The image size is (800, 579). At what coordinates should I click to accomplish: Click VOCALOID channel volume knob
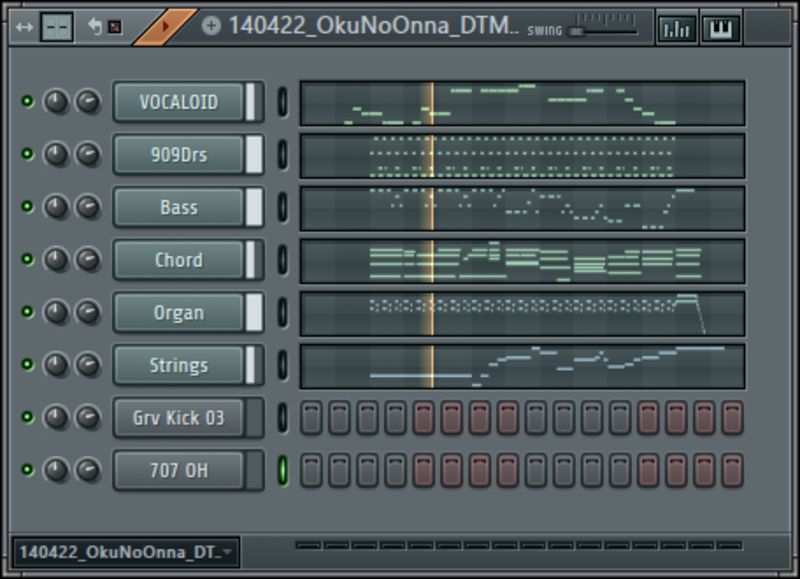pyautogui.click(x=88, y=102)
